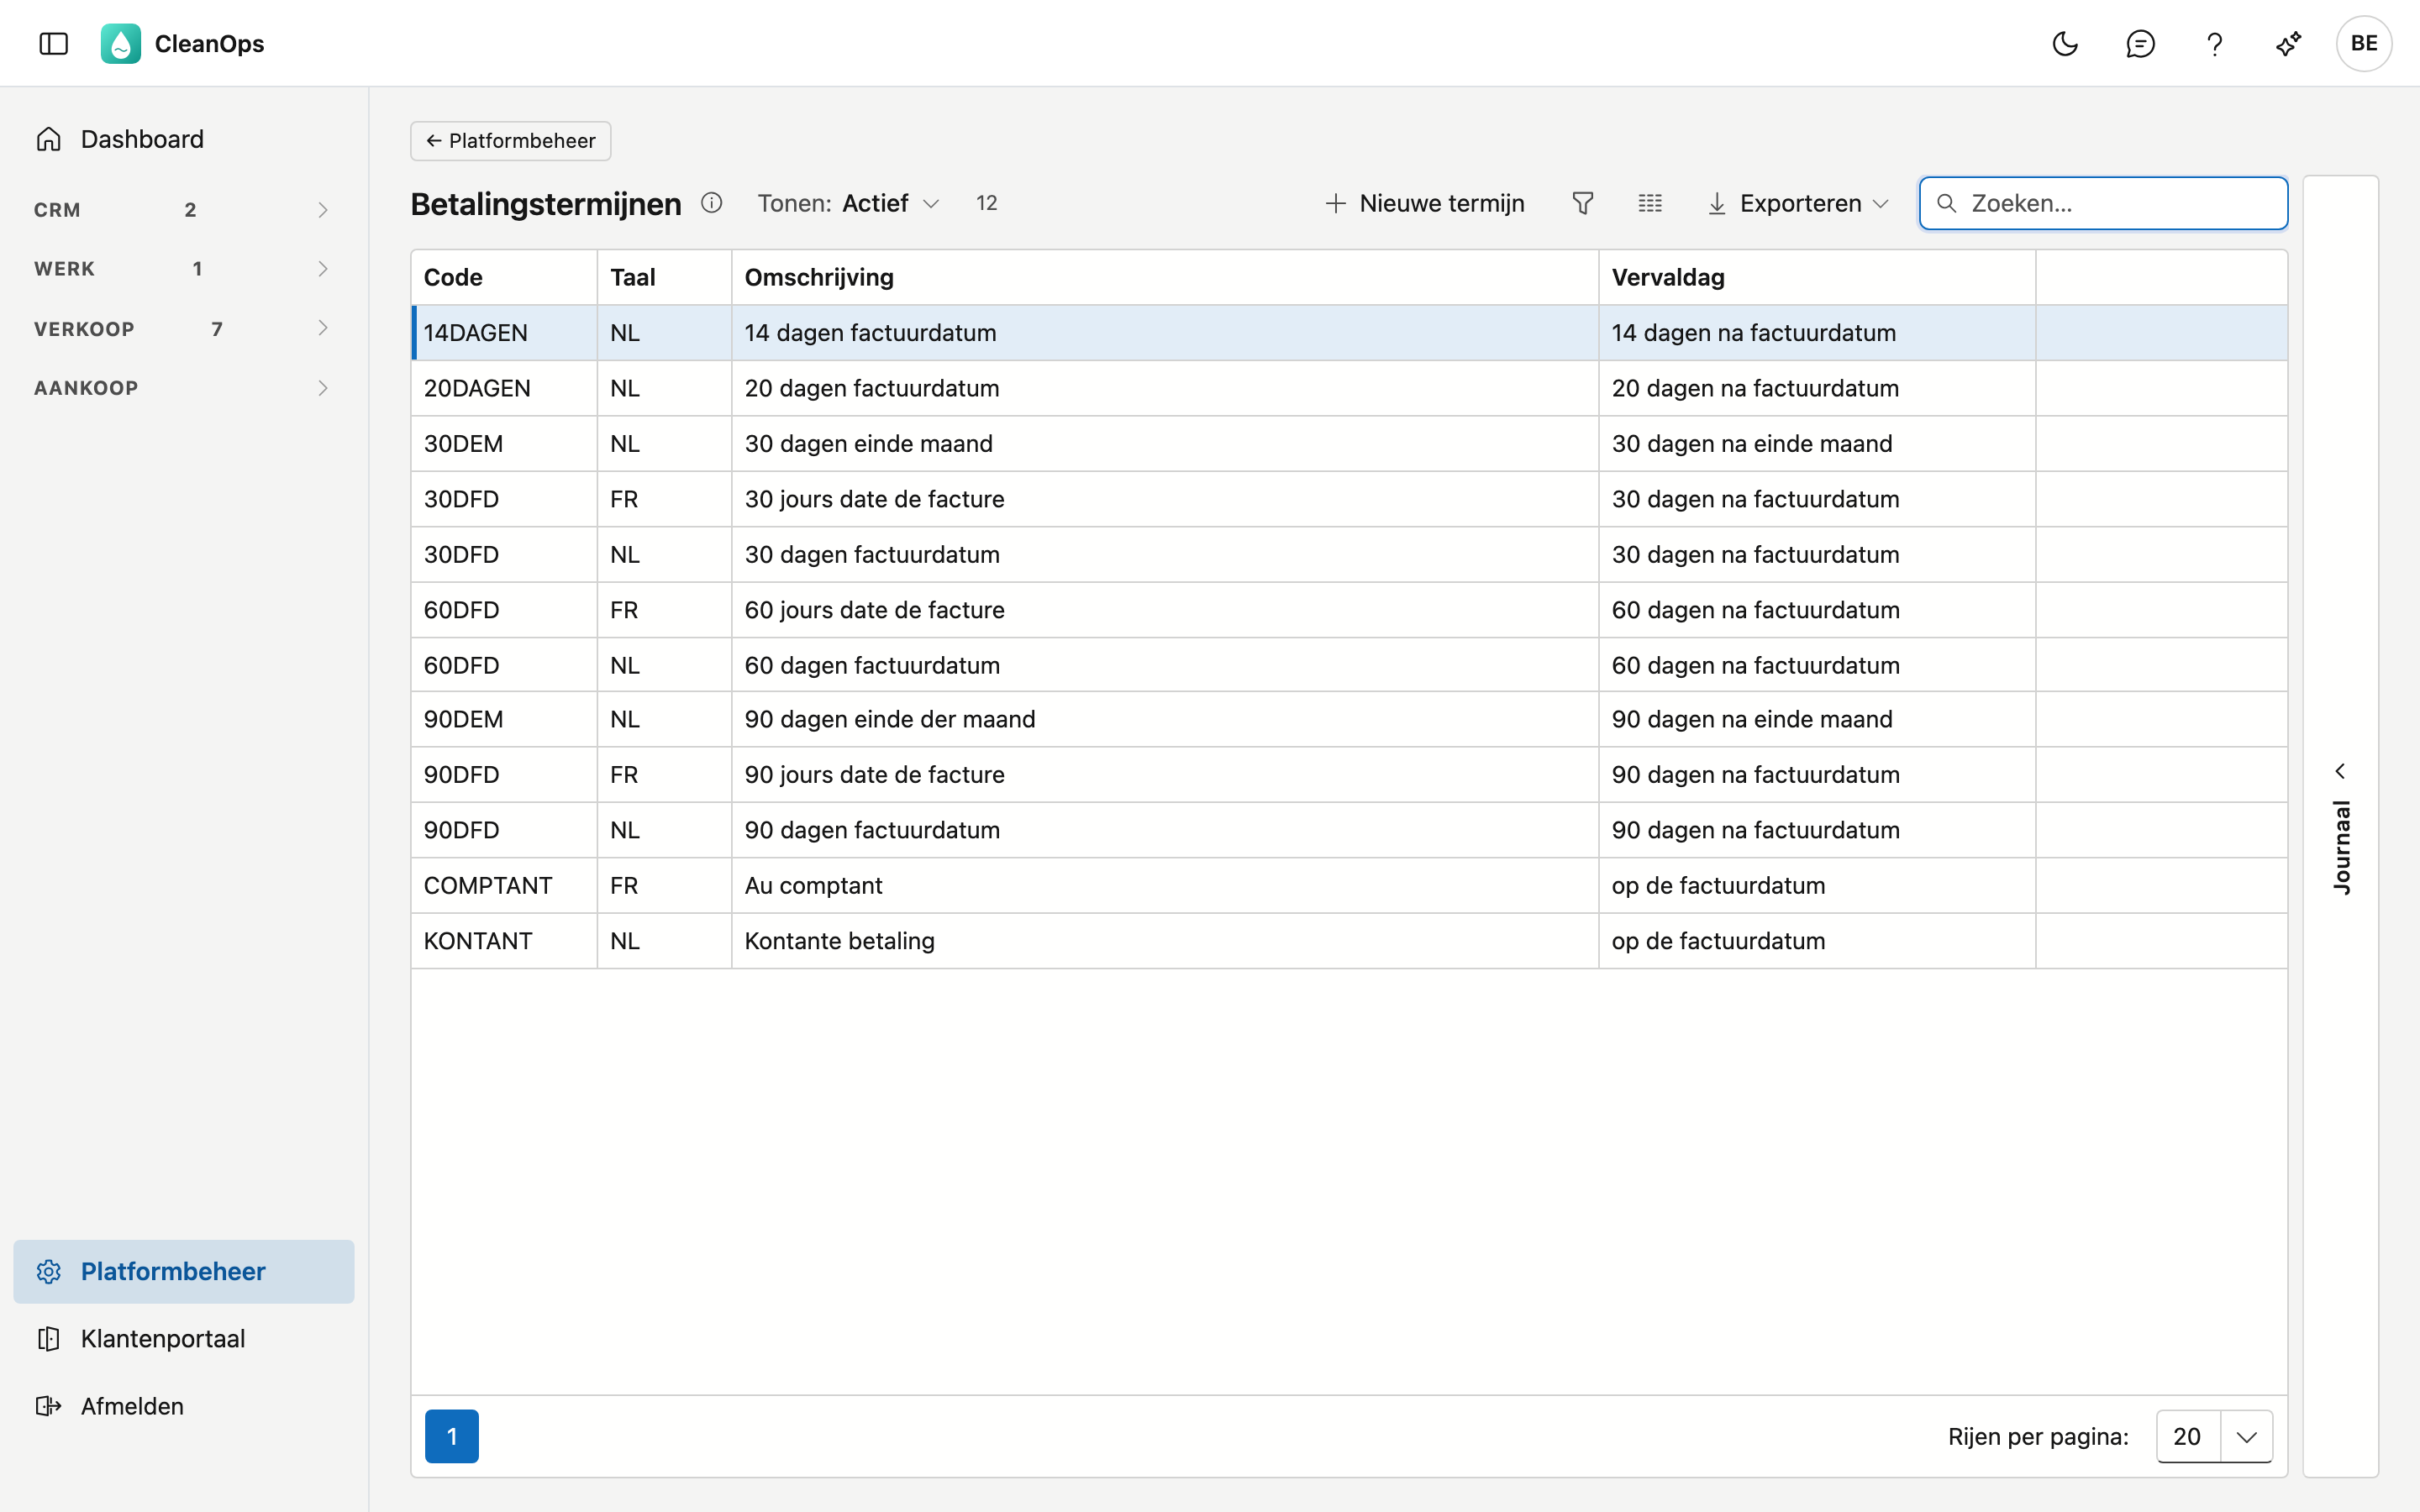This screenshot has height=1512, width=2420.
Task: Open the filter funnel icon
Action: [1582, 203]
